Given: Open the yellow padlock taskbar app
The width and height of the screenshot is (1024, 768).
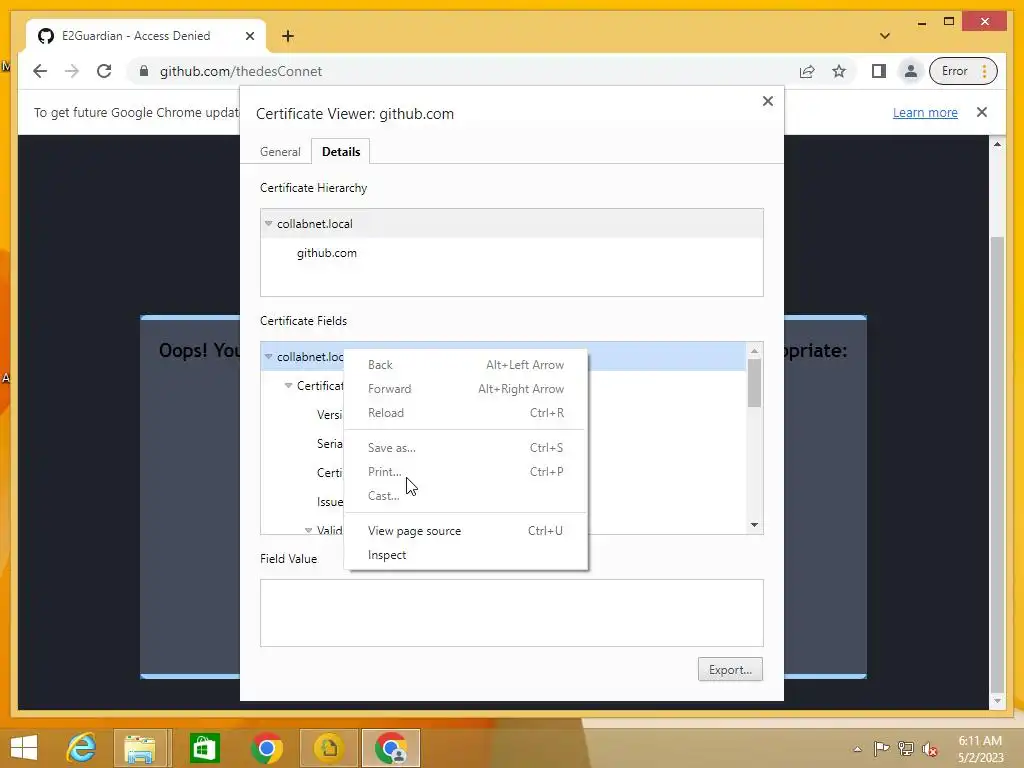Looking at the screenshot, I should pyautogui.click(x=329, y=748).
